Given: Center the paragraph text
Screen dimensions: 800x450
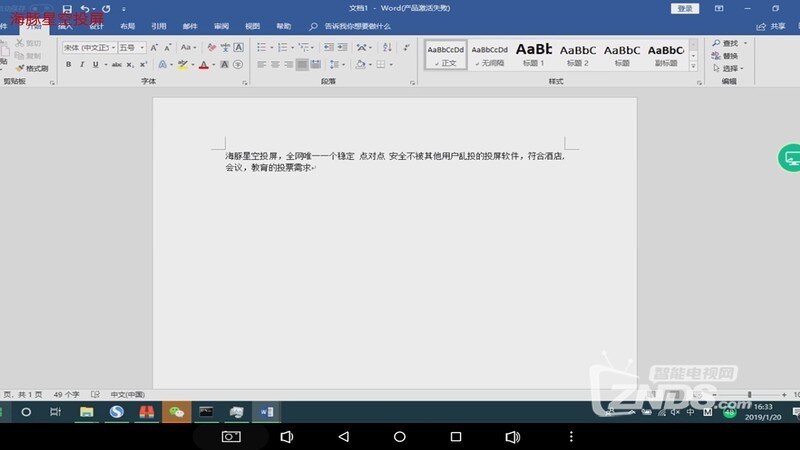Looking at the screenshot, I should 275,64.
